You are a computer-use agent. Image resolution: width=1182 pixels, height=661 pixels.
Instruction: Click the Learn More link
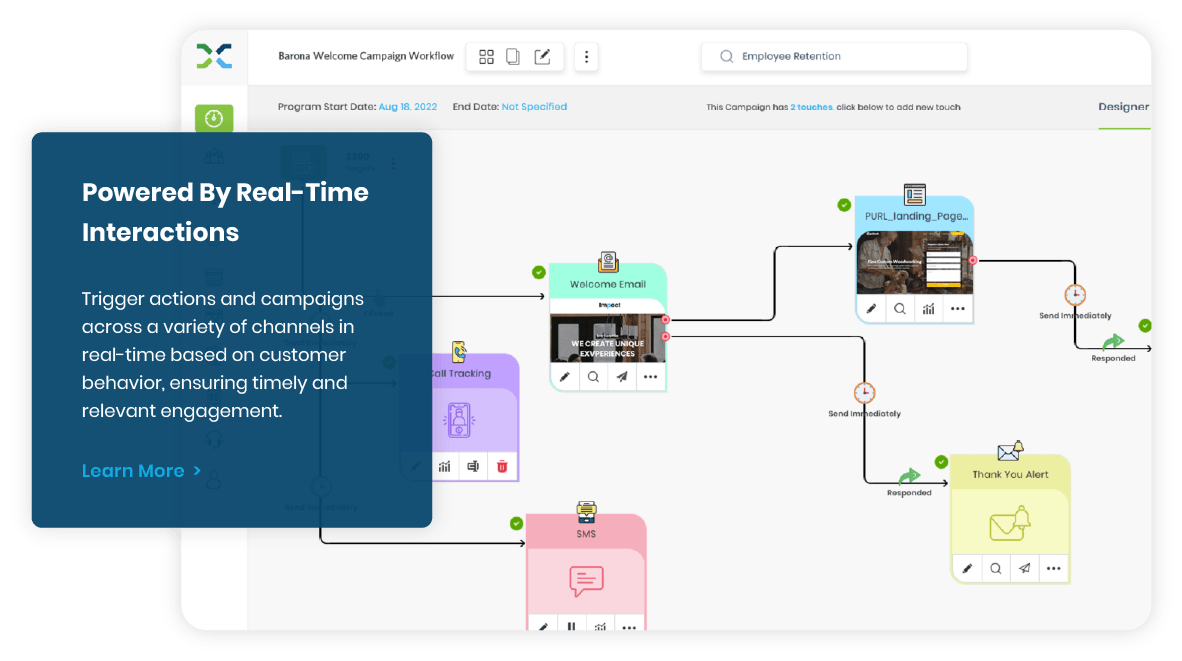141,471
